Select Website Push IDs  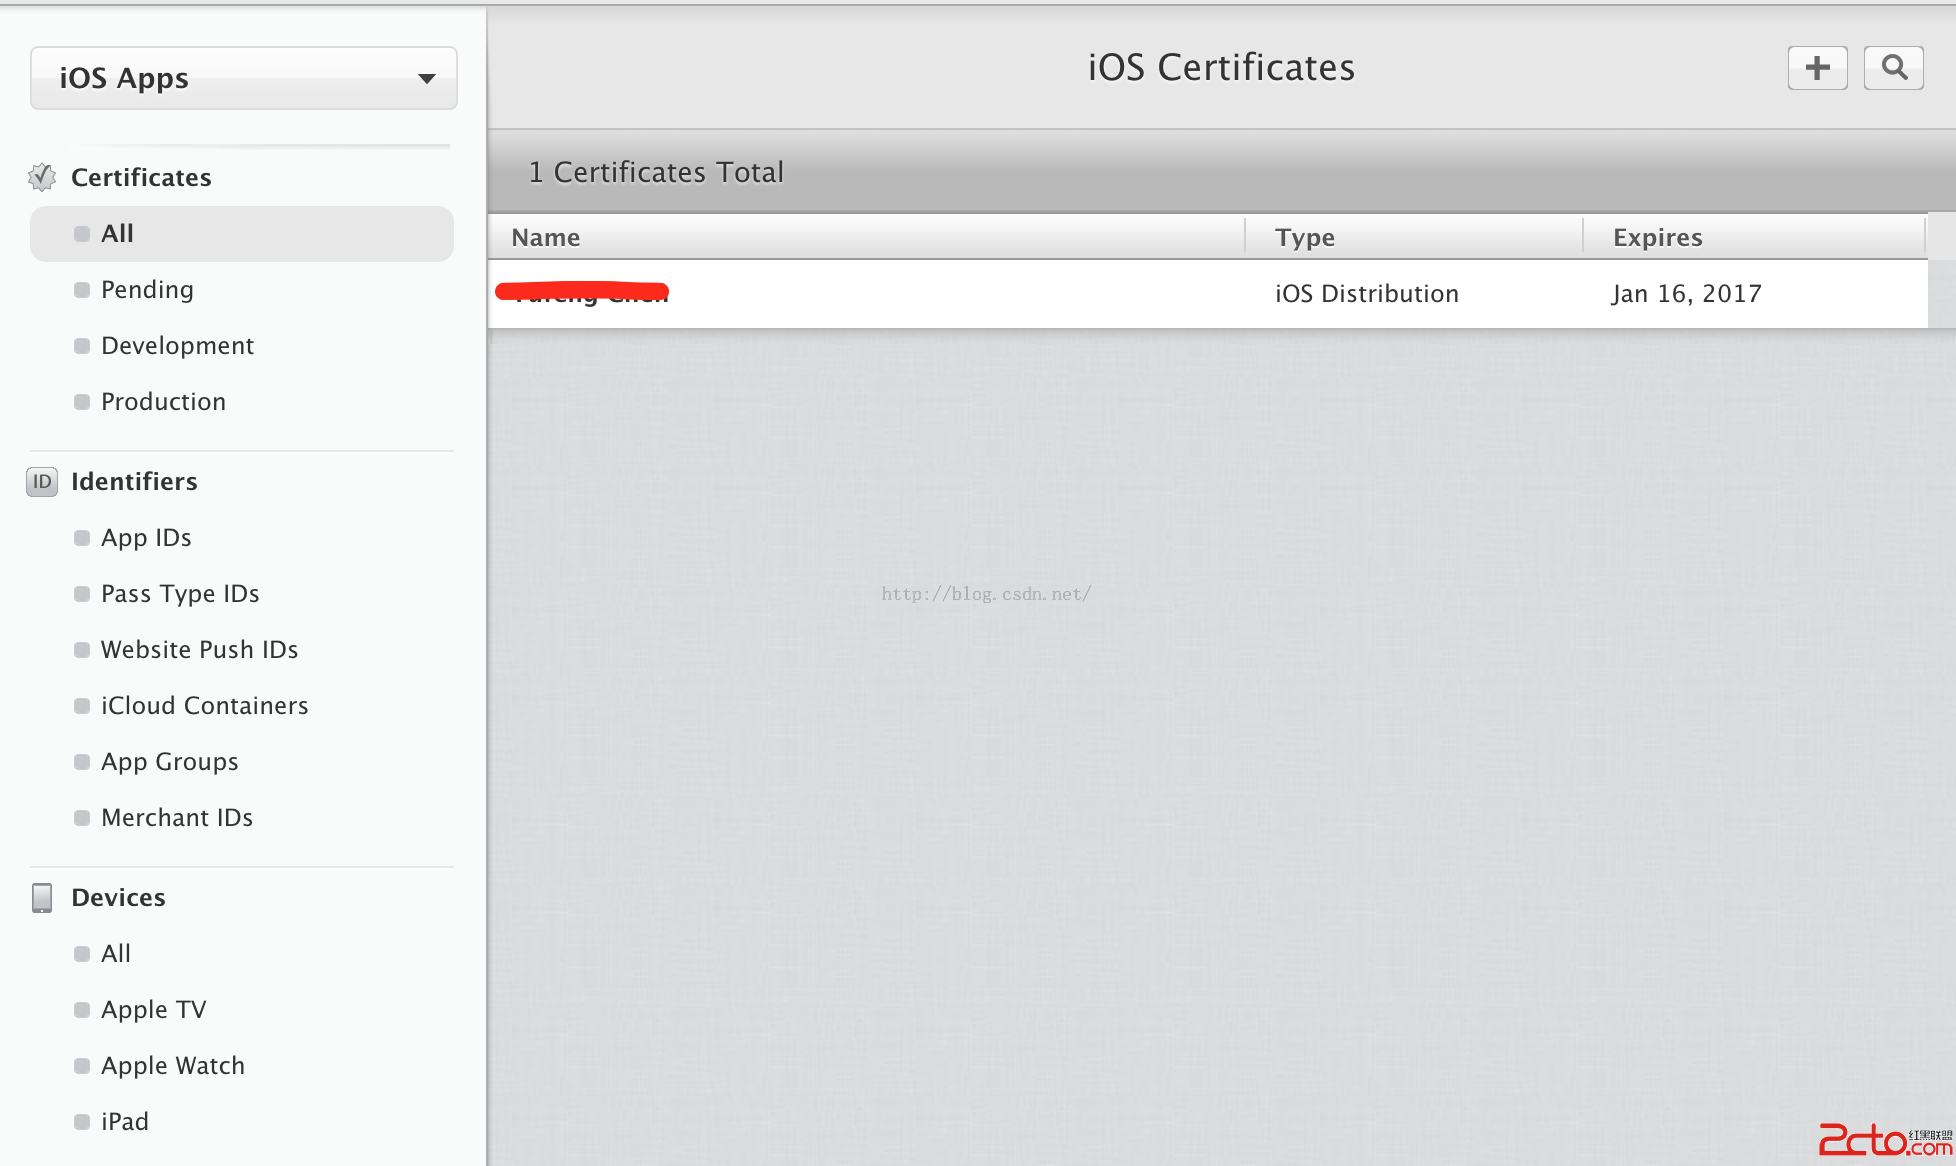(199, 650)
